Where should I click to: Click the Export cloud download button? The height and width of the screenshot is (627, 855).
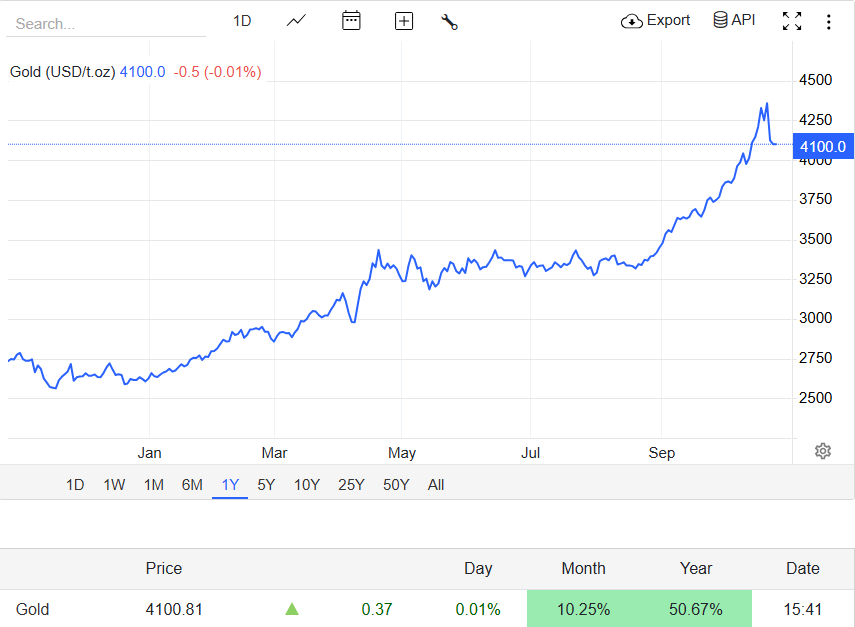(656, 20)
